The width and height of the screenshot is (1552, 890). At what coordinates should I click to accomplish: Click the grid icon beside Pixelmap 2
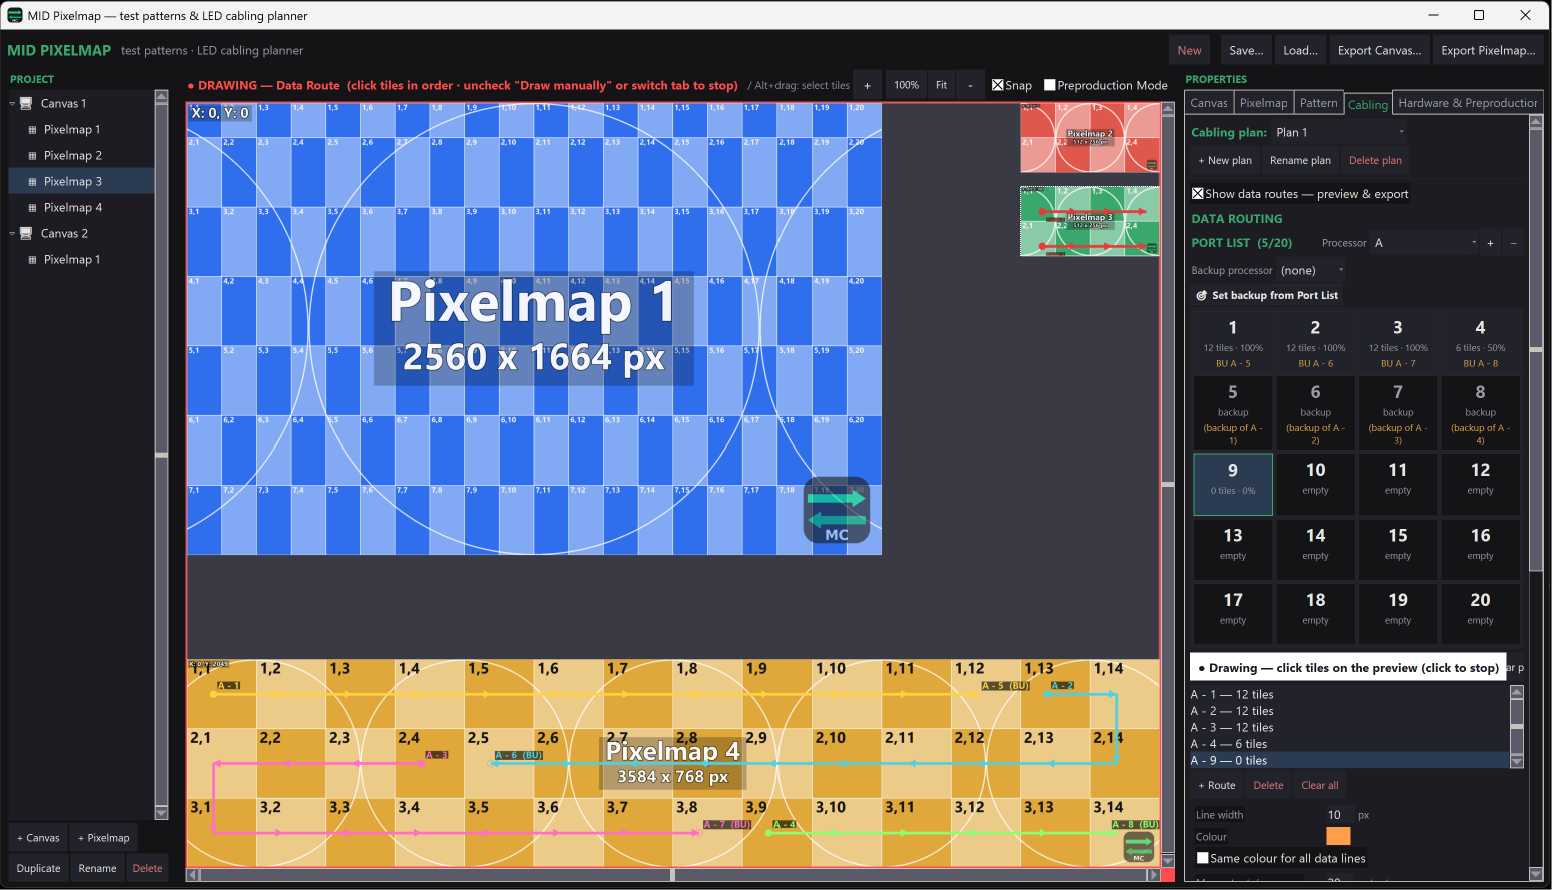click(32, 156)
